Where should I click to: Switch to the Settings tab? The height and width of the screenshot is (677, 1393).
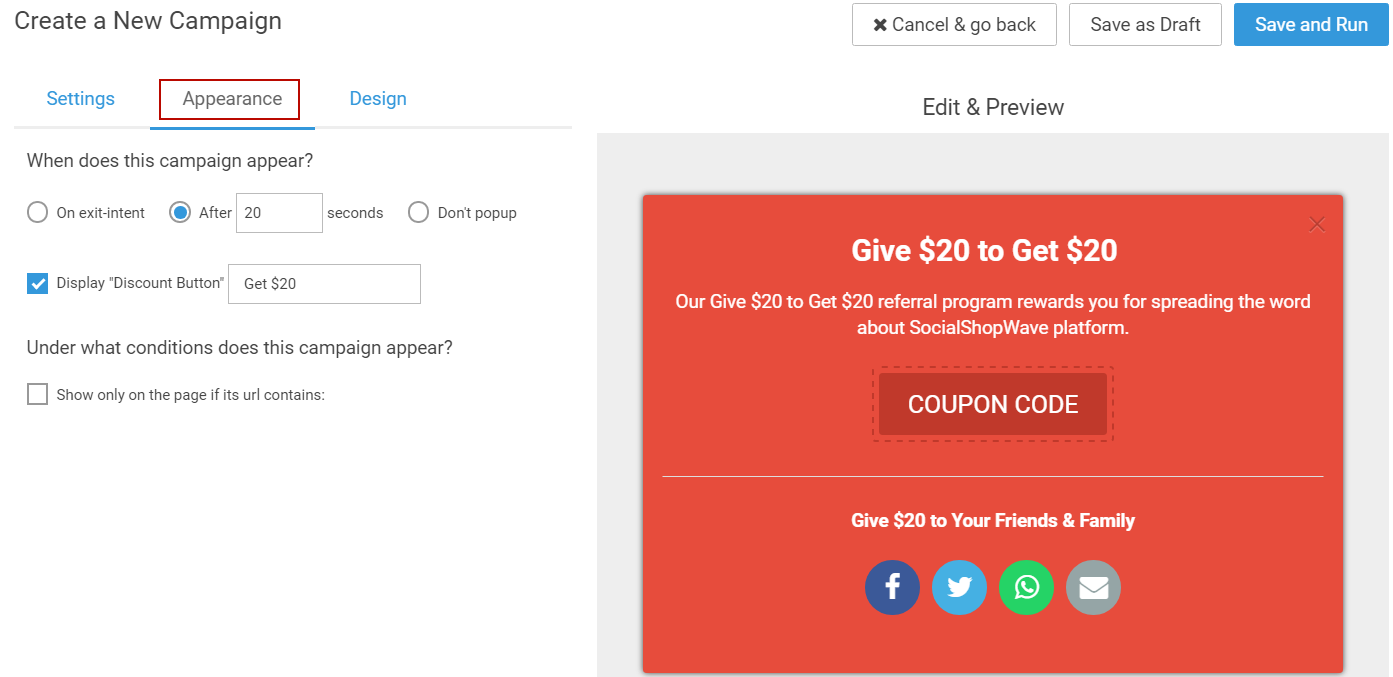pyautogui.click(x=81, y=99)
